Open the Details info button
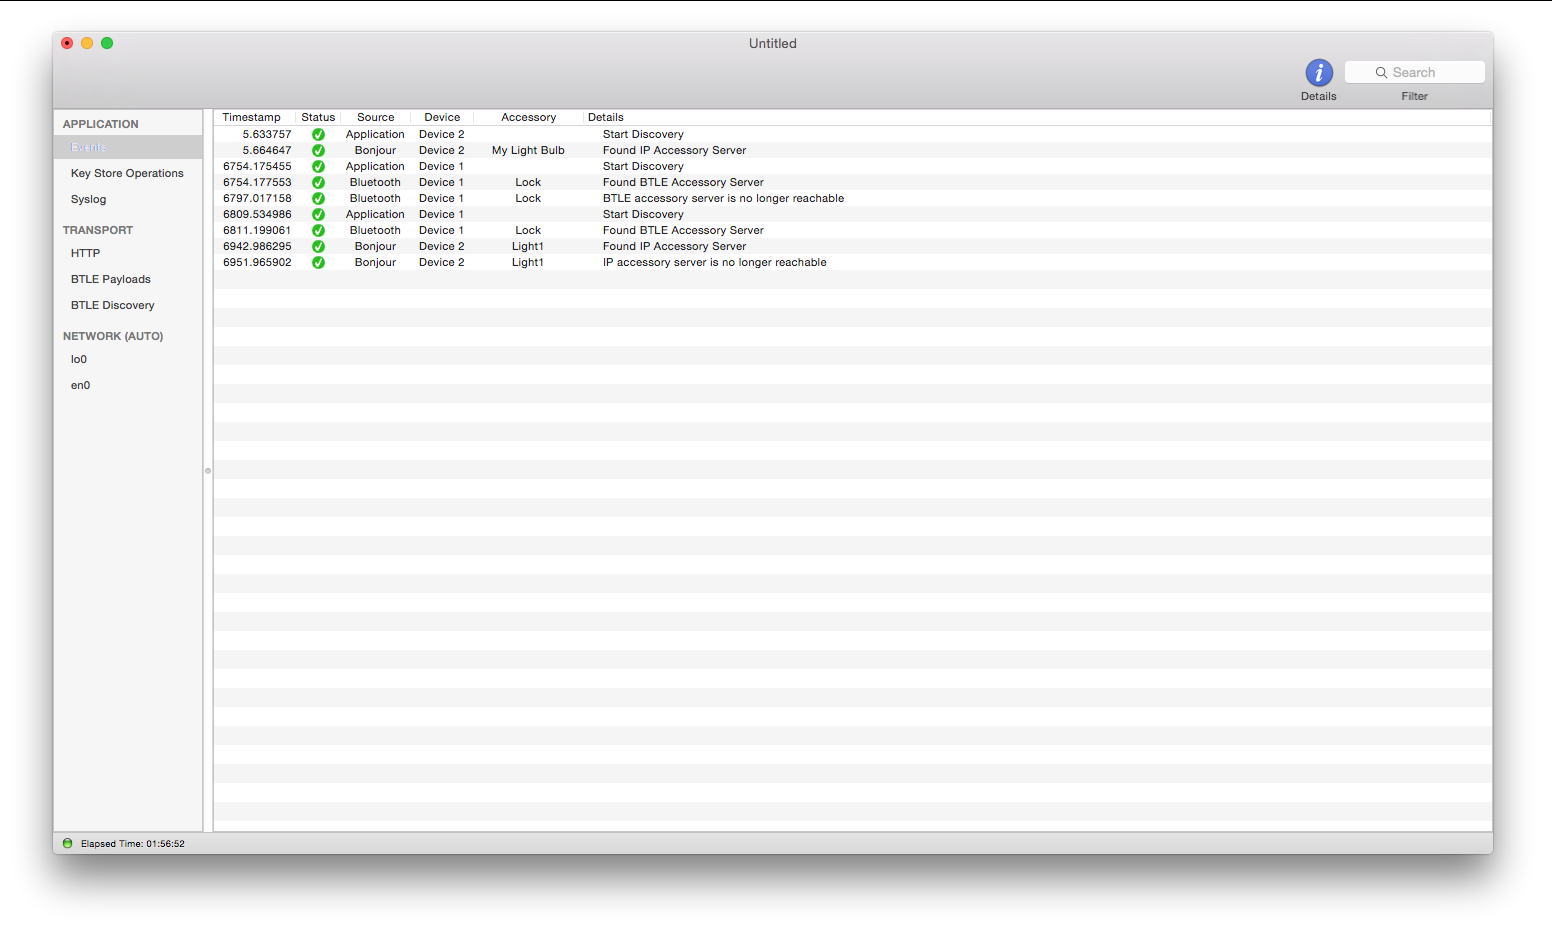Image resolution: width=1552 pixels, height=934 pixels. (1319, 73)
